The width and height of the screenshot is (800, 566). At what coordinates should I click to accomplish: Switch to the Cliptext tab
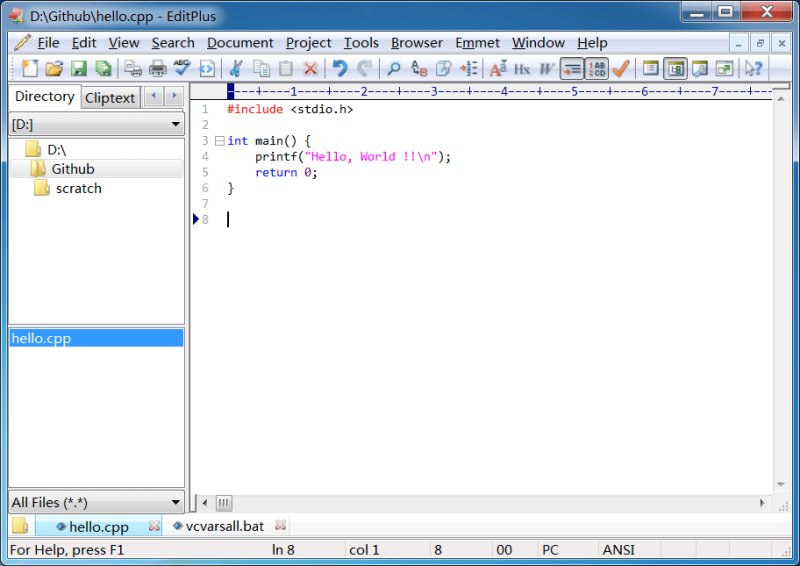[x=110, y=97]
